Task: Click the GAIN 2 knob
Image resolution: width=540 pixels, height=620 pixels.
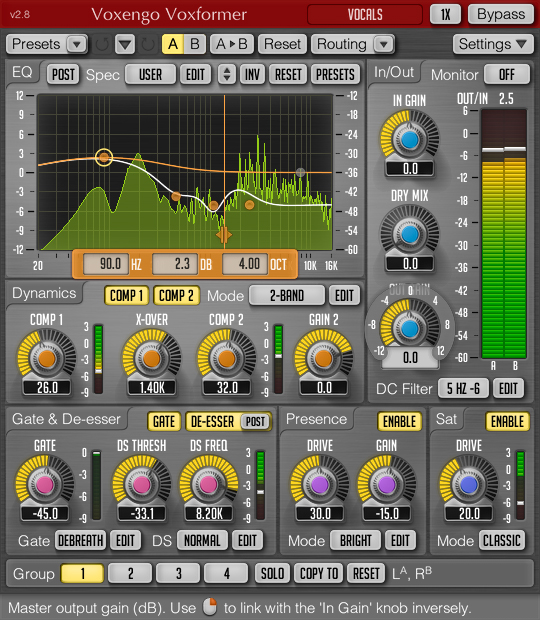Action: 324,358
